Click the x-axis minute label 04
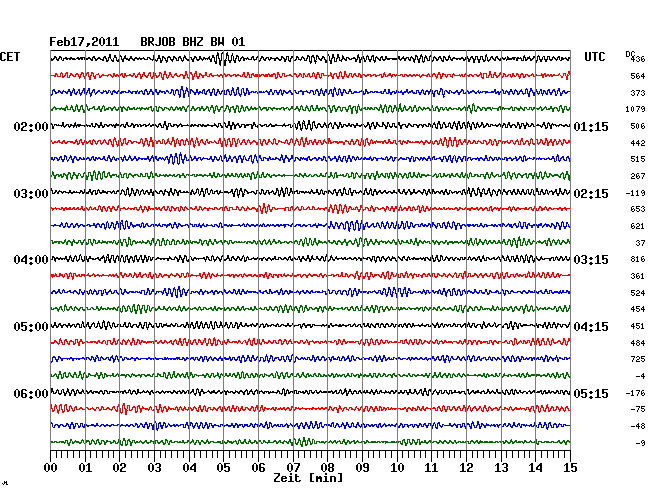Screen dimensions: 650x494 point(189,468)
